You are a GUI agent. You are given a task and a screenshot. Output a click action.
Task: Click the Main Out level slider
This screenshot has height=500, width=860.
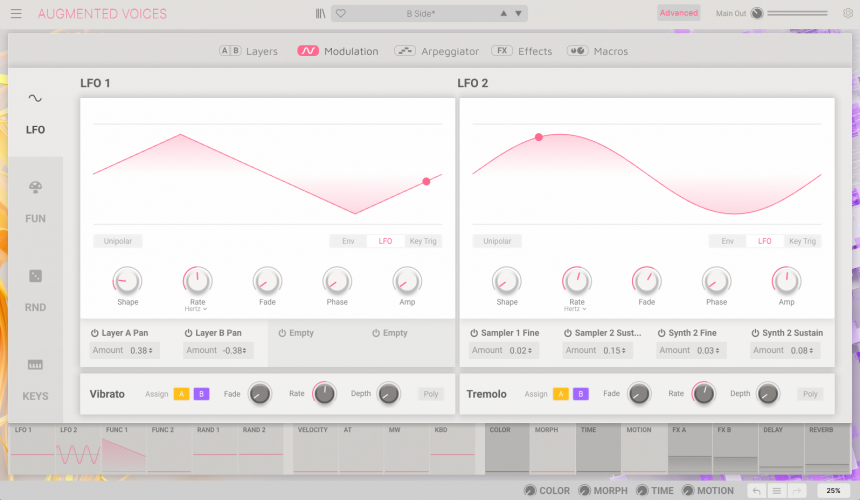[797, 13]
